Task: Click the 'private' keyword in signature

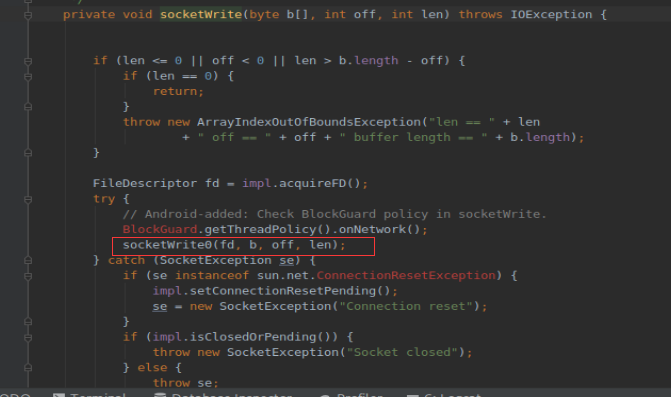Action: (89, 15)
